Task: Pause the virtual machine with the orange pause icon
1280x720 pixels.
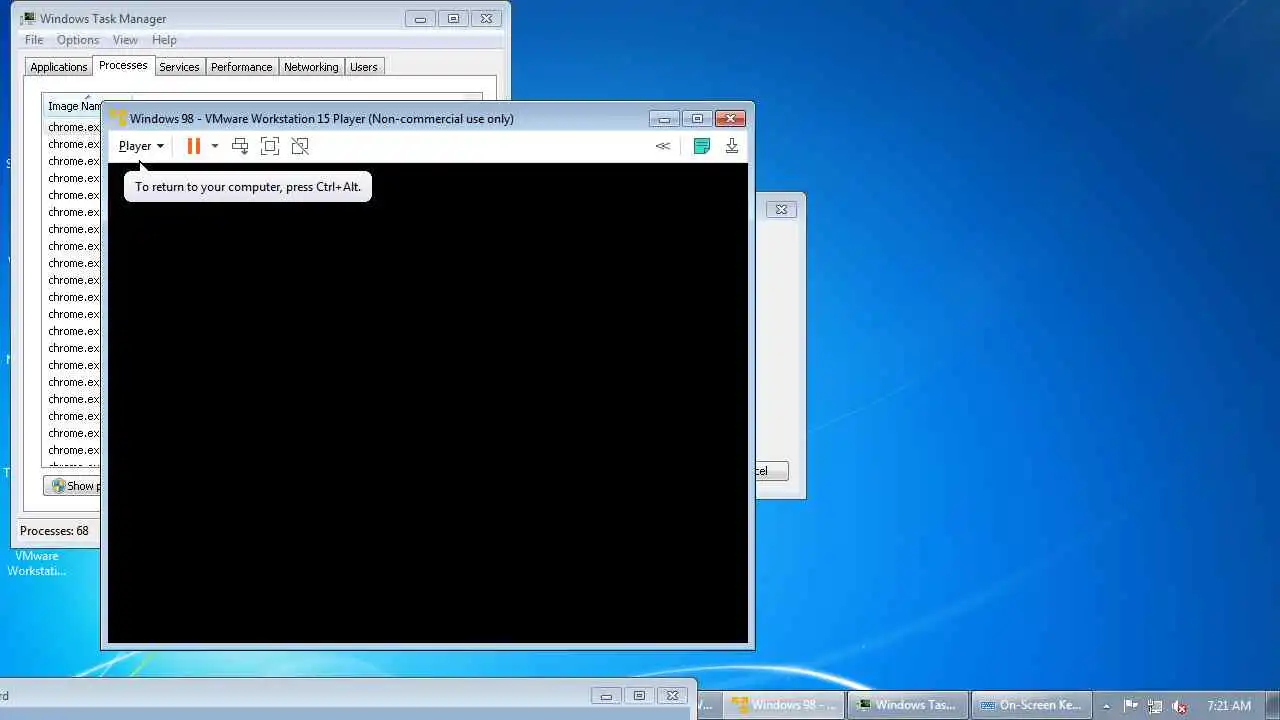Action: point(194,146)
